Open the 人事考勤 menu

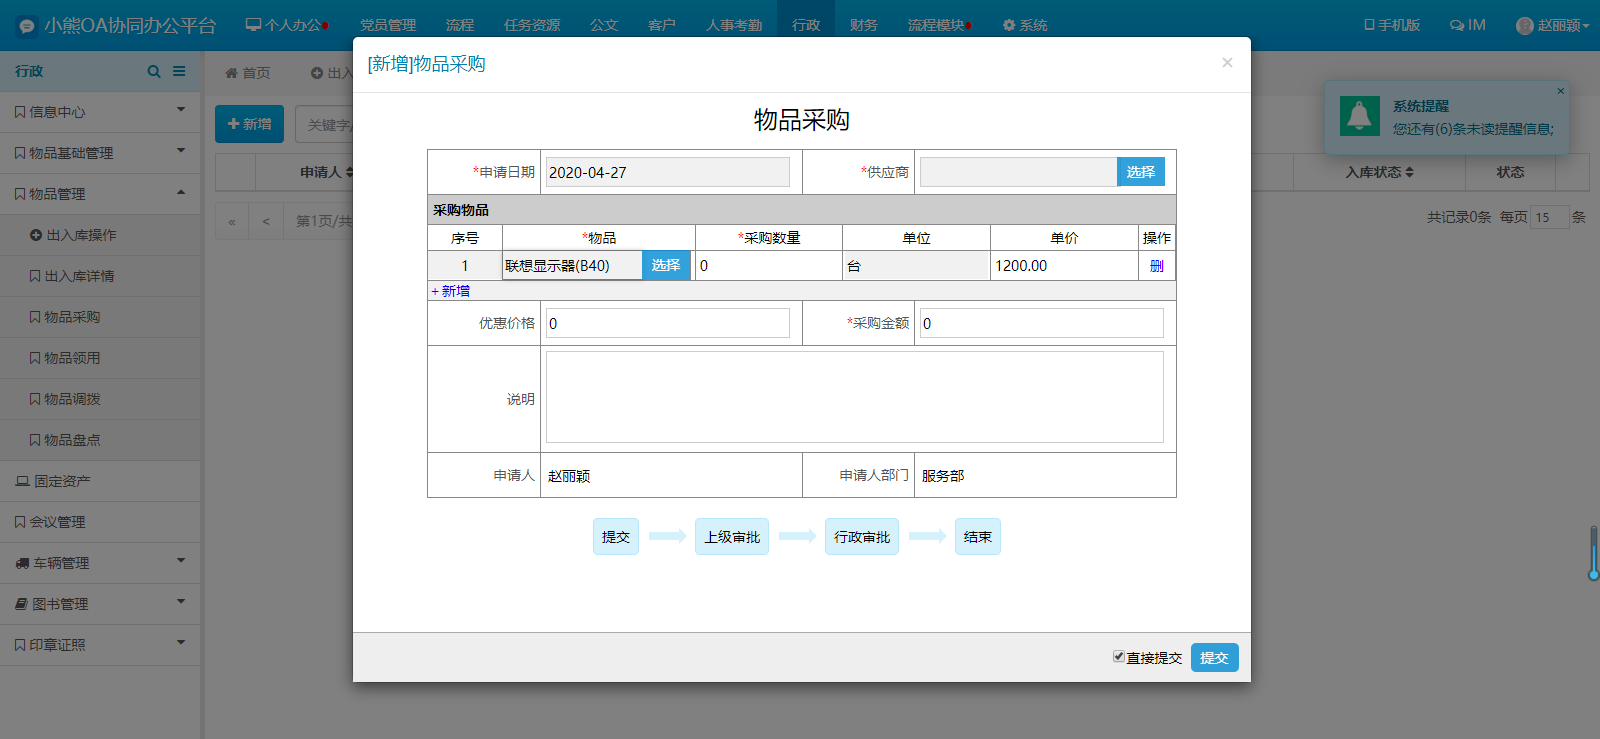[x=734, y=25]
